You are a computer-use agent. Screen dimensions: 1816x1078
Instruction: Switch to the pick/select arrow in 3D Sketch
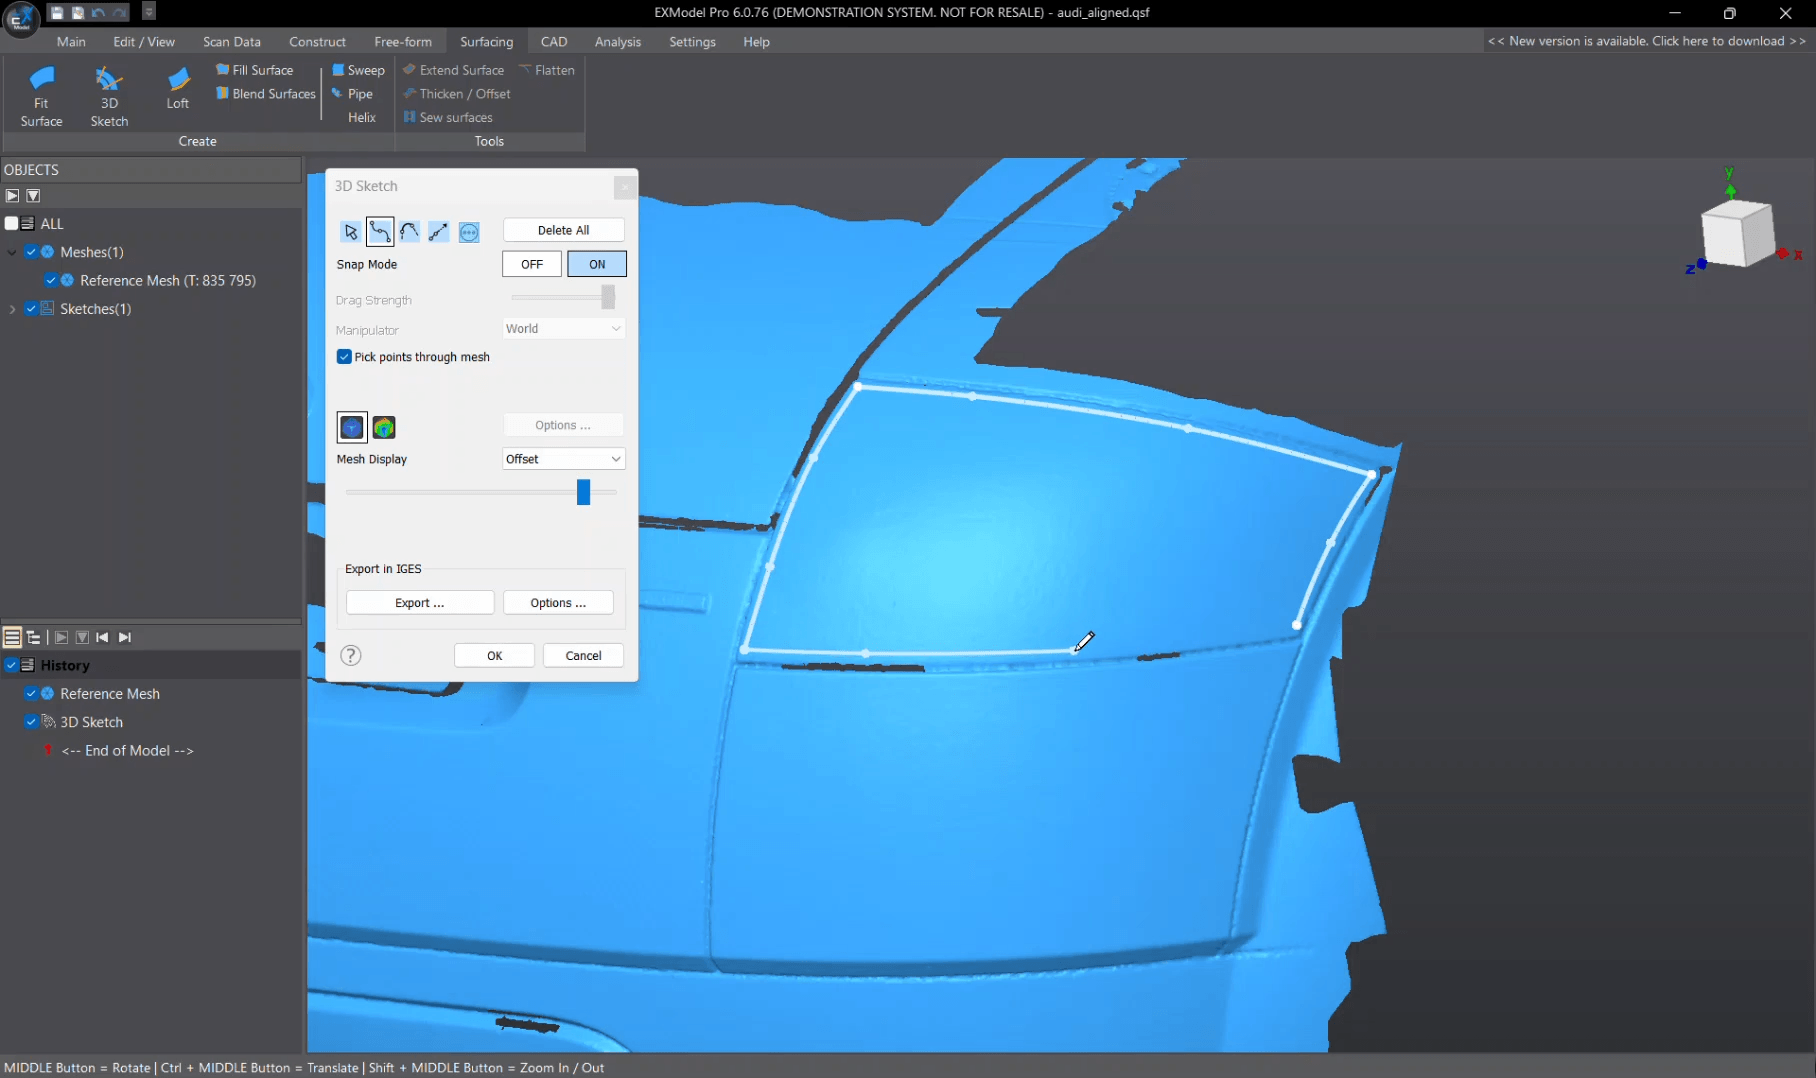pyautogui.click(x=350, y=231)
